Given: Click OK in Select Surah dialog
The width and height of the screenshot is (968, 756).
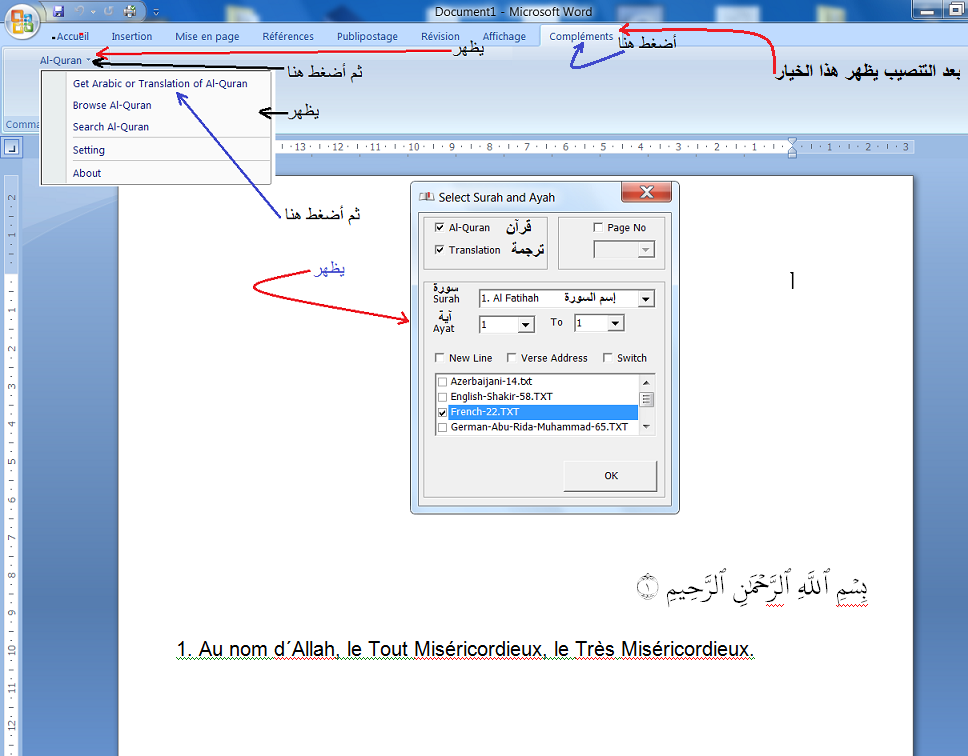Looking at the screenshot, I should point(611,476).
